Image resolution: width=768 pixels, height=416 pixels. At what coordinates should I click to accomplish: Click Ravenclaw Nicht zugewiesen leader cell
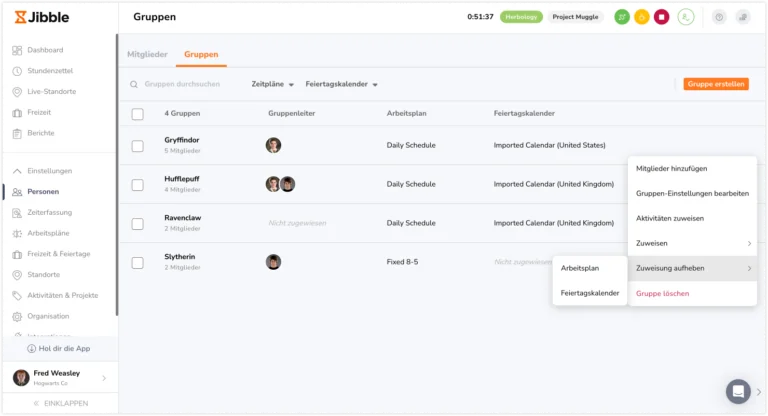click(297, 223)
